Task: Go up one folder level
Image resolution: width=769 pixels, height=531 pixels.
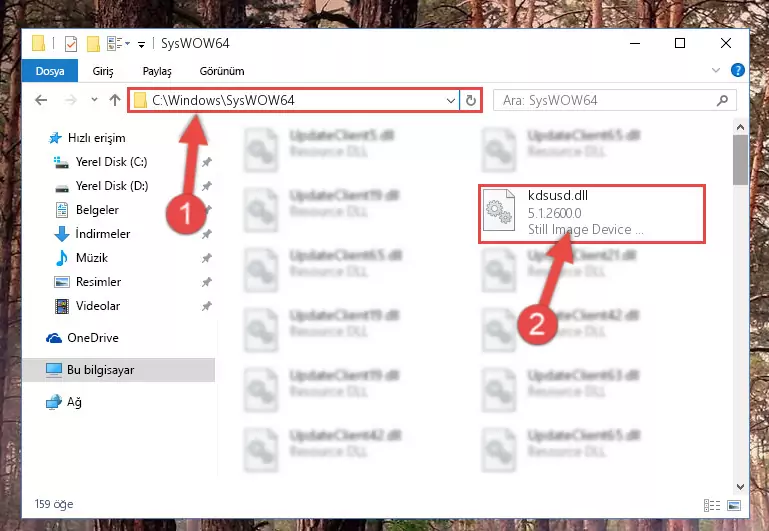Action: pos(115,100)
